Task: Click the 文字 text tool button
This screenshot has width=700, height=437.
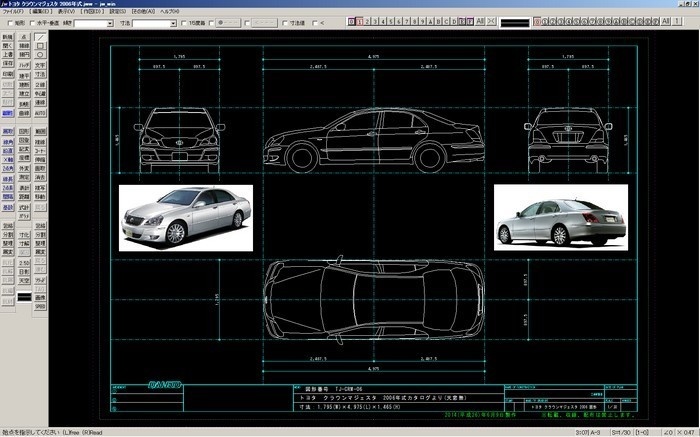Action: [x=40, y=67]
